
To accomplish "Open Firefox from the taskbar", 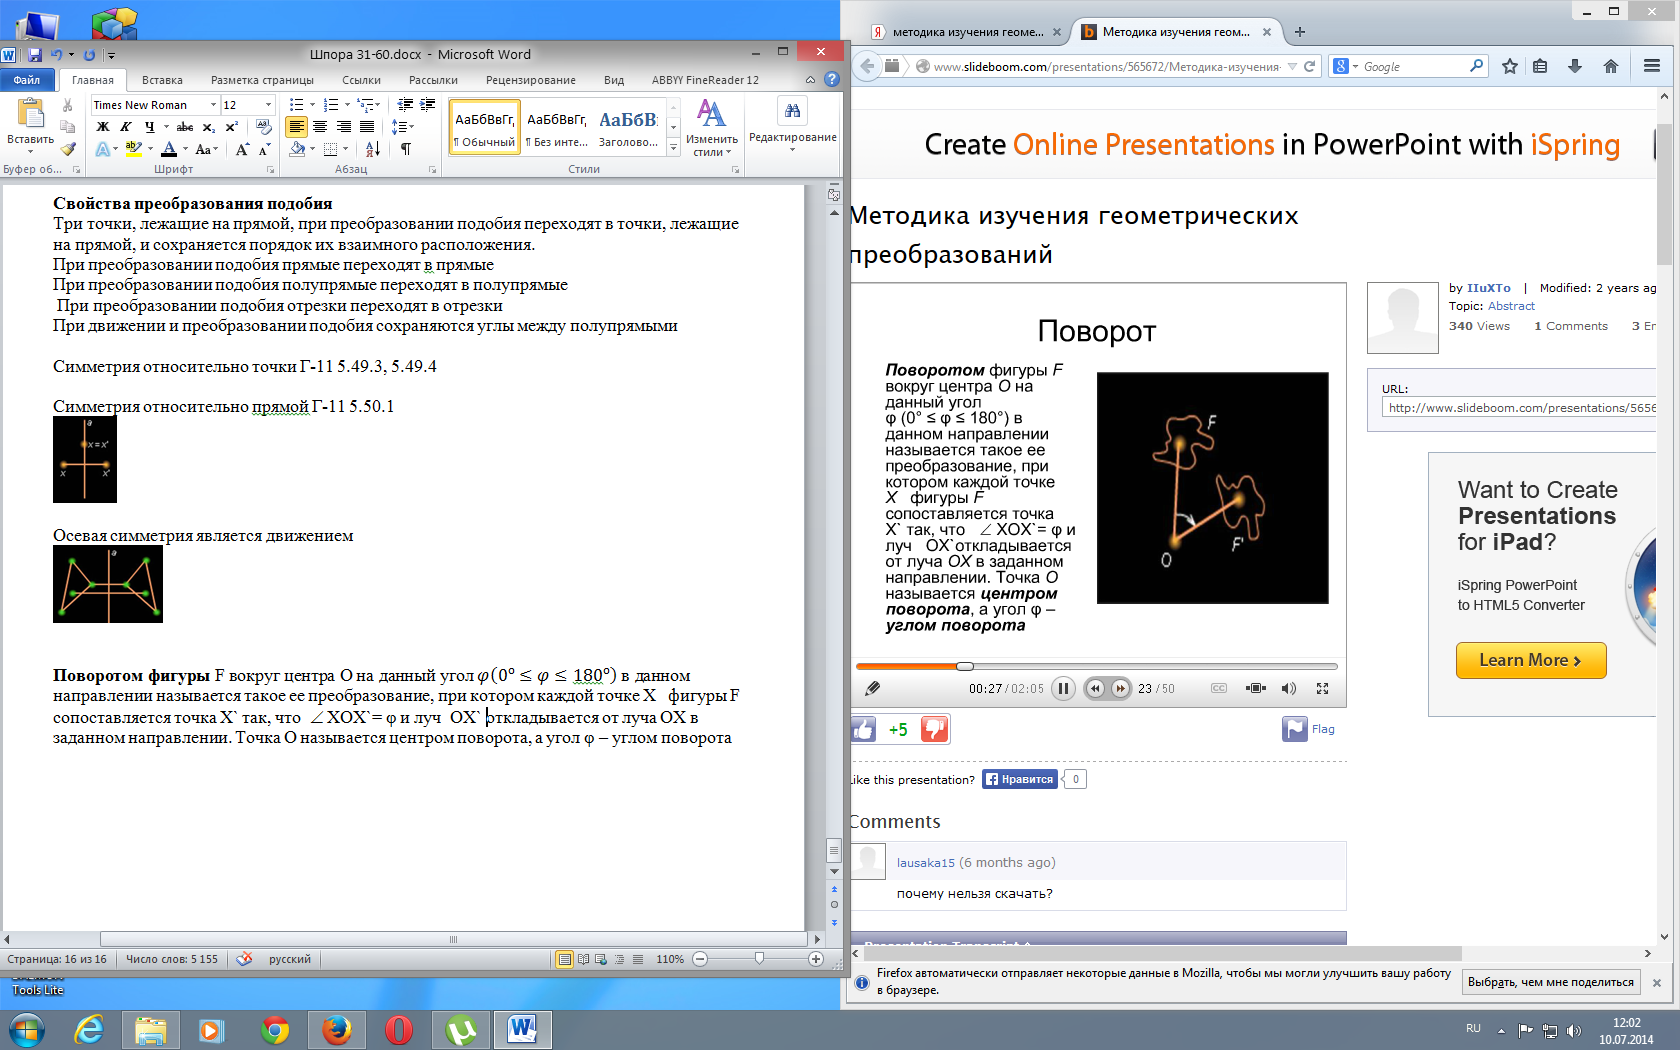I will 337,1029.
